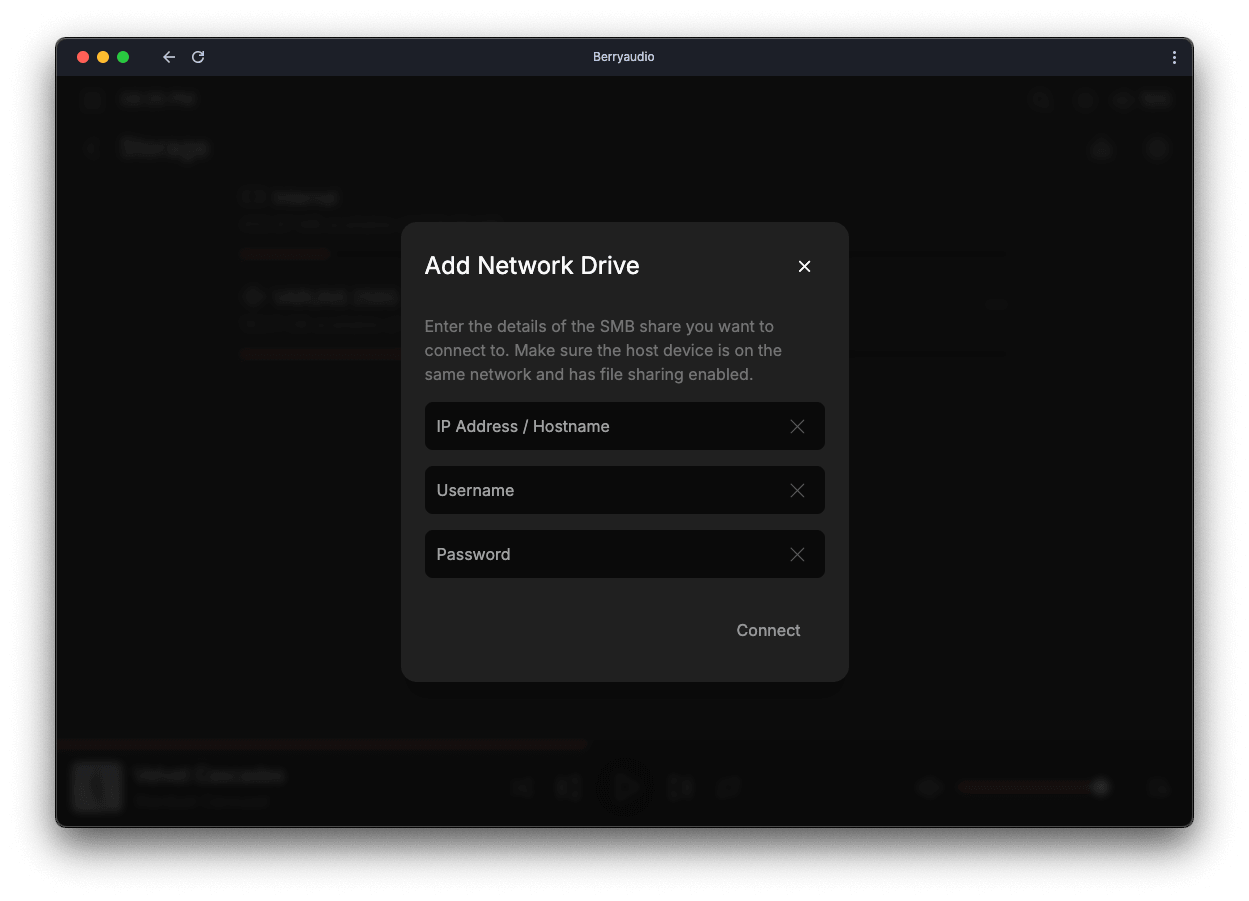Screen dimensions: 1249x901
Task: Clear the Password field
Action: [797, 555]
